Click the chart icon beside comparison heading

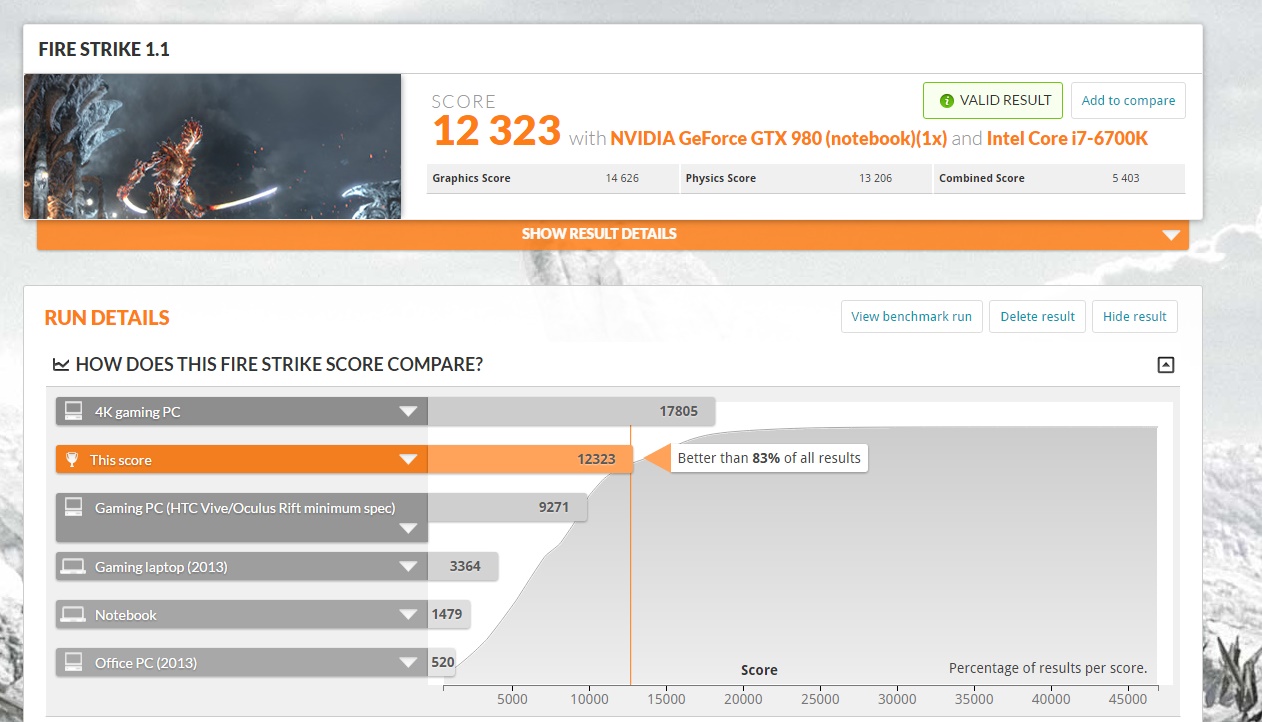pyautogui.click(x=61, y=365)
